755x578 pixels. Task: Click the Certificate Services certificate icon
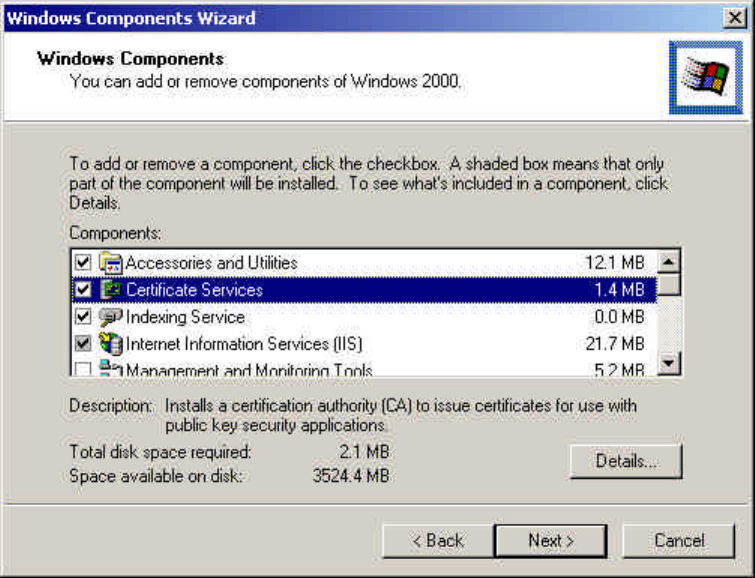111,290
